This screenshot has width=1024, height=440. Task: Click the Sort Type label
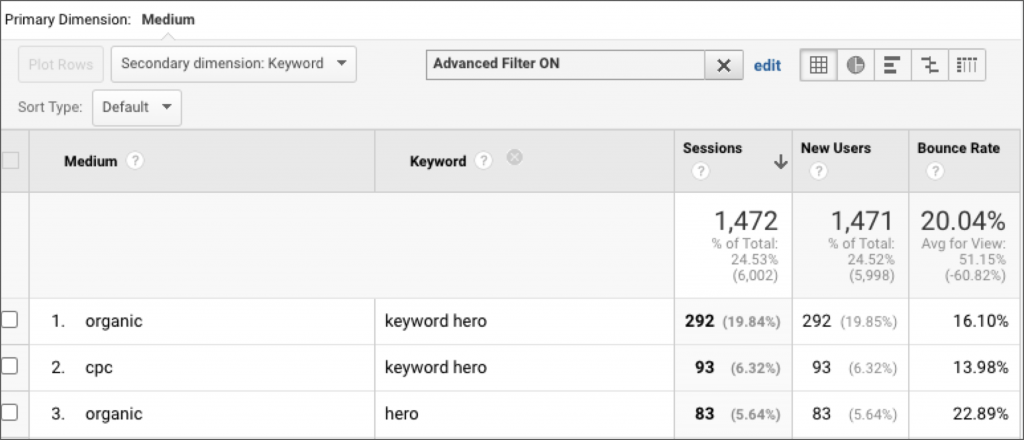pyautogui.click(x=50, y=107)
